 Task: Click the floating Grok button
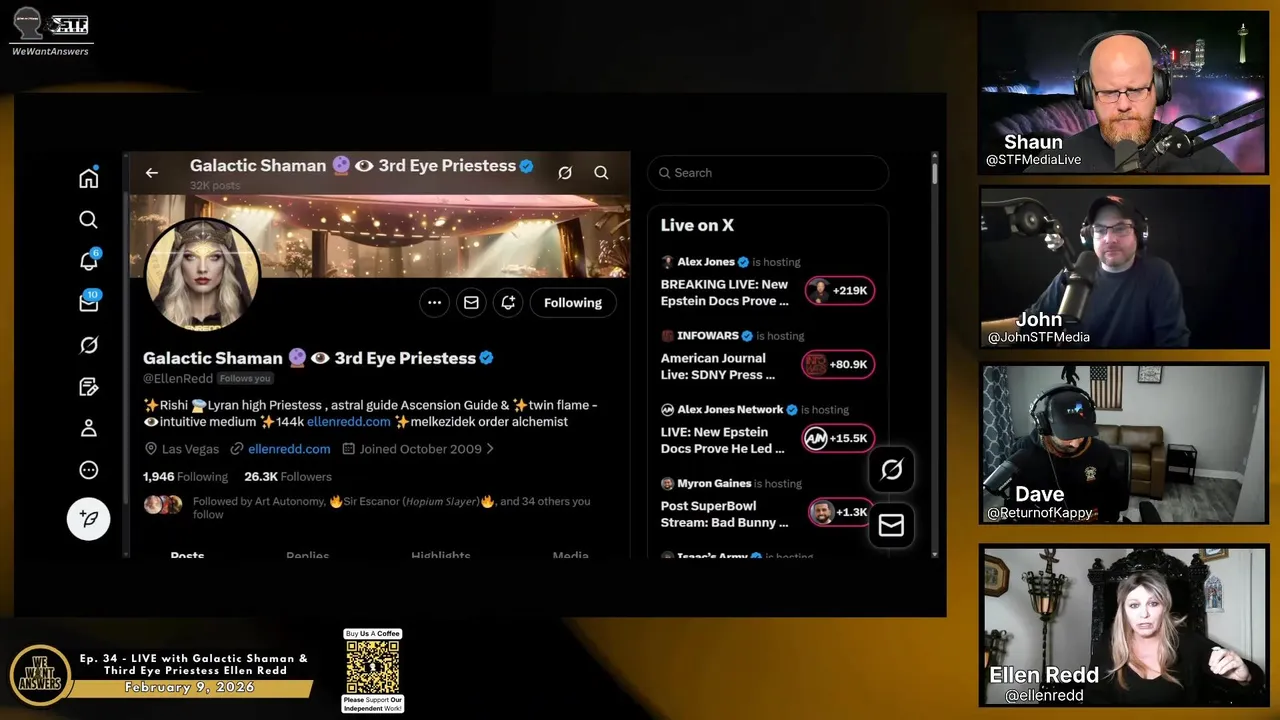[891, 469]
